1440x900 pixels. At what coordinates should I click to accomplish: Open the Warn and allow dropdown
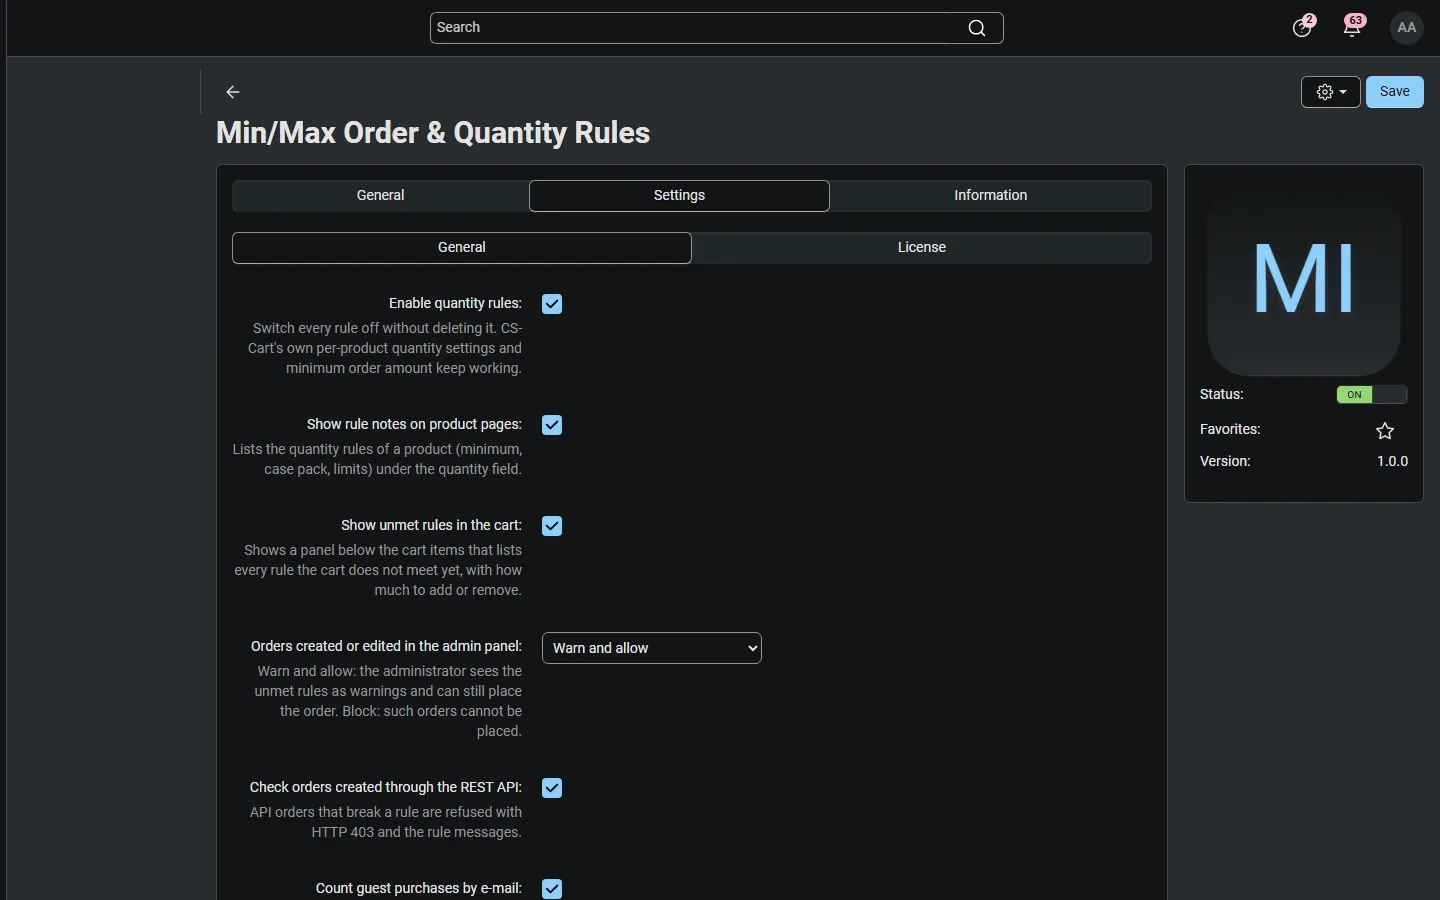pyautogui.click(x=652, y=648)
